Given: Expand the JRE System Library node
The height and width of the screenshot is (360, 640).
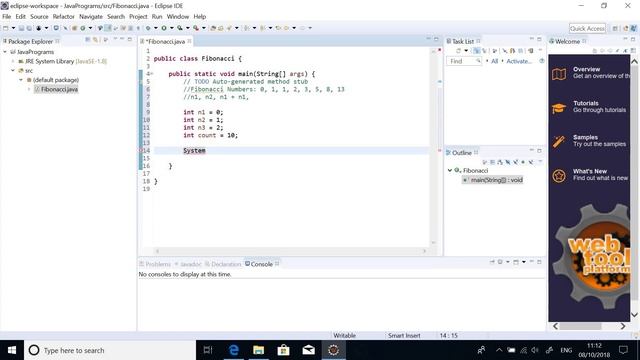Looking at the screenshot, I should [13, 61].
